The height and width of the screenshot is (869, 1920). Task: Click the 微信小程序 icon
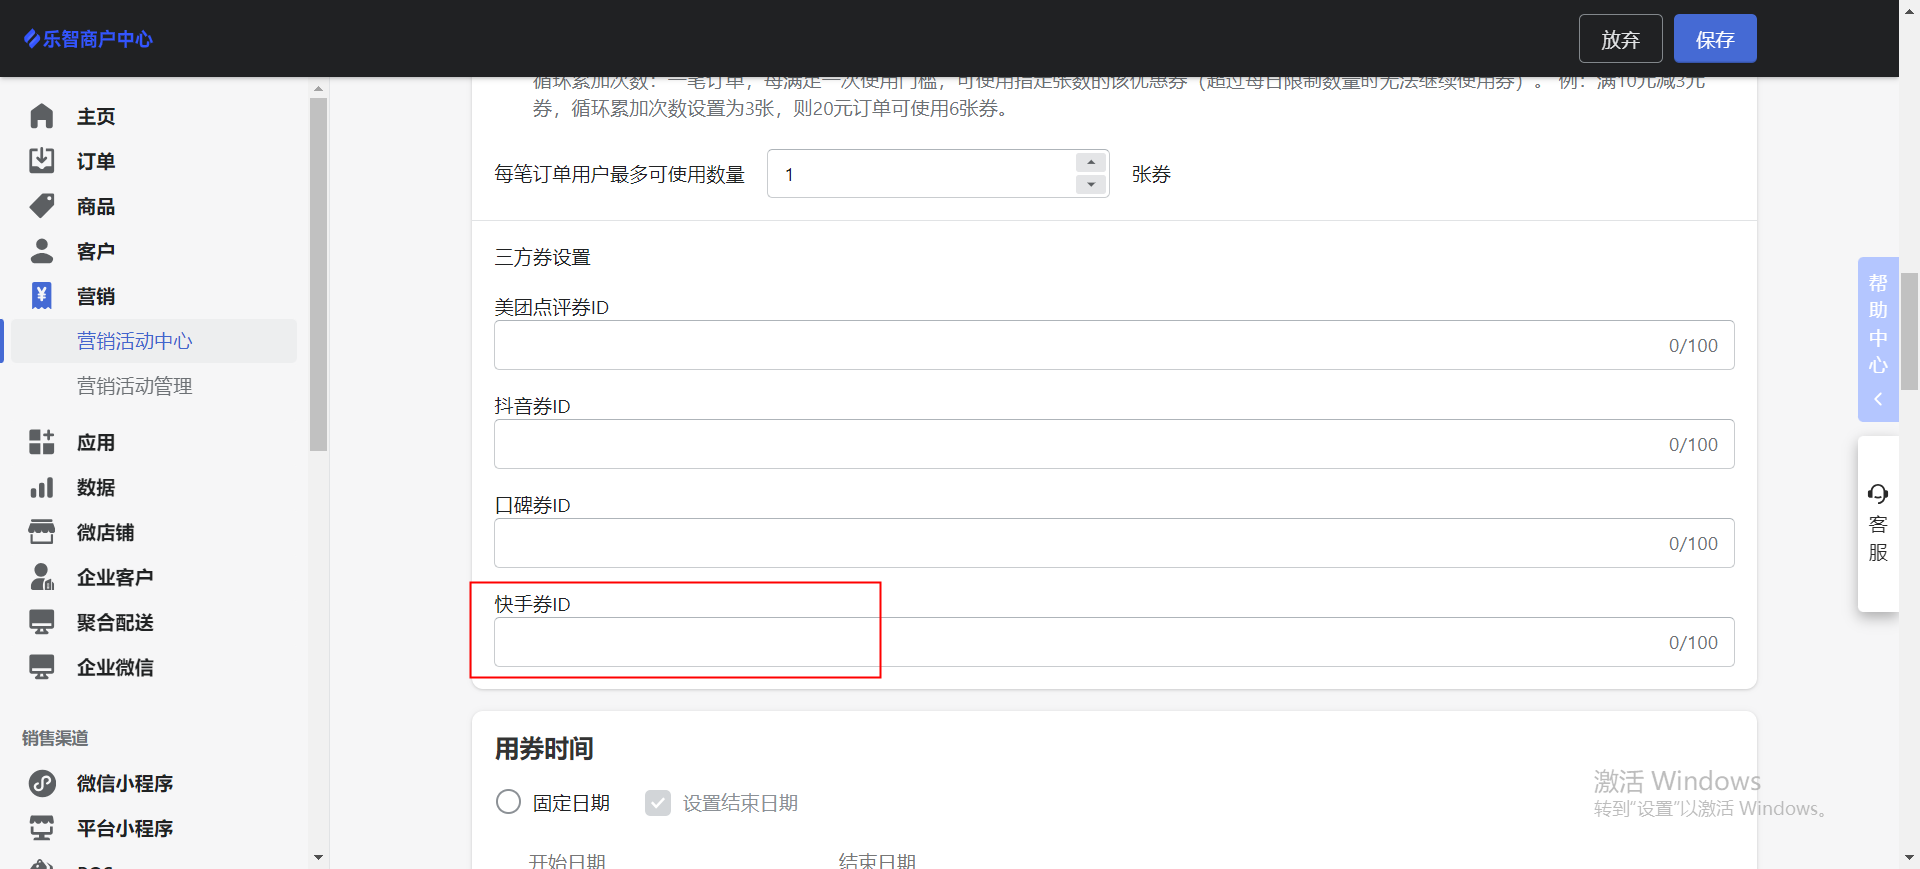point(41,783)
